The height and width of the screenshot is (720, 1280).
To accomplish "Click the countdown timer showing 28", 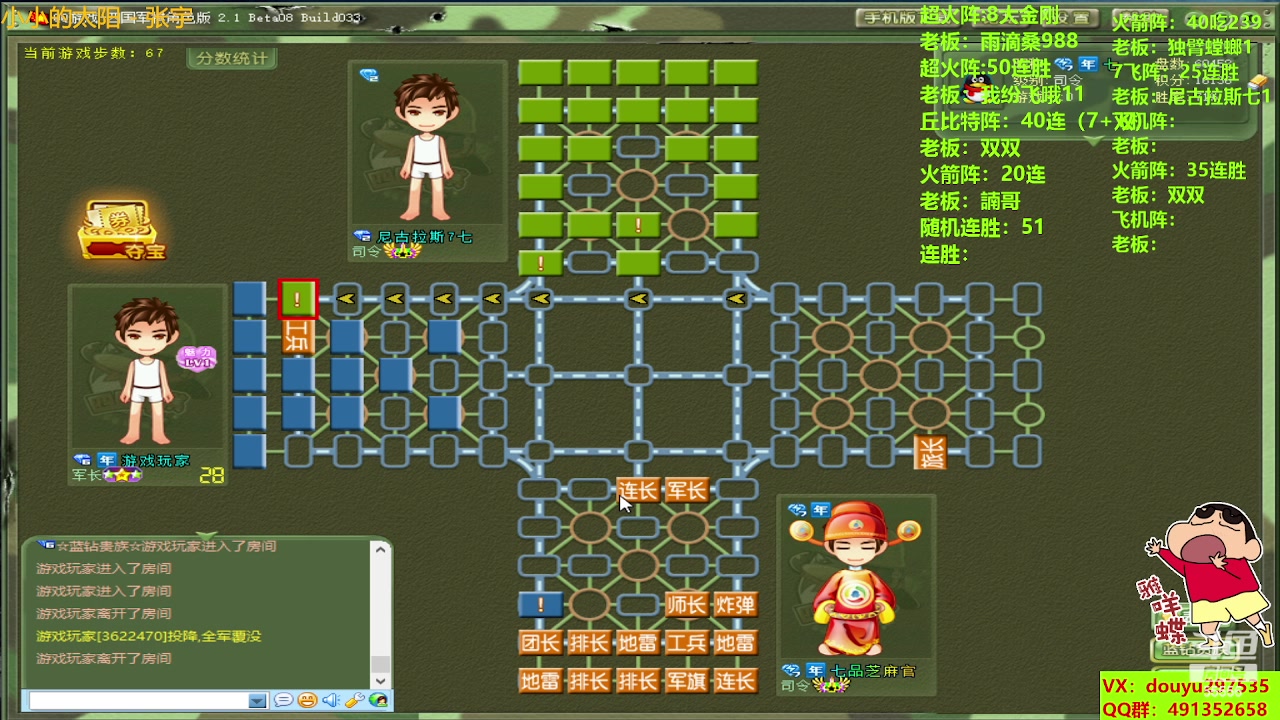I will [x=211, y=476].
